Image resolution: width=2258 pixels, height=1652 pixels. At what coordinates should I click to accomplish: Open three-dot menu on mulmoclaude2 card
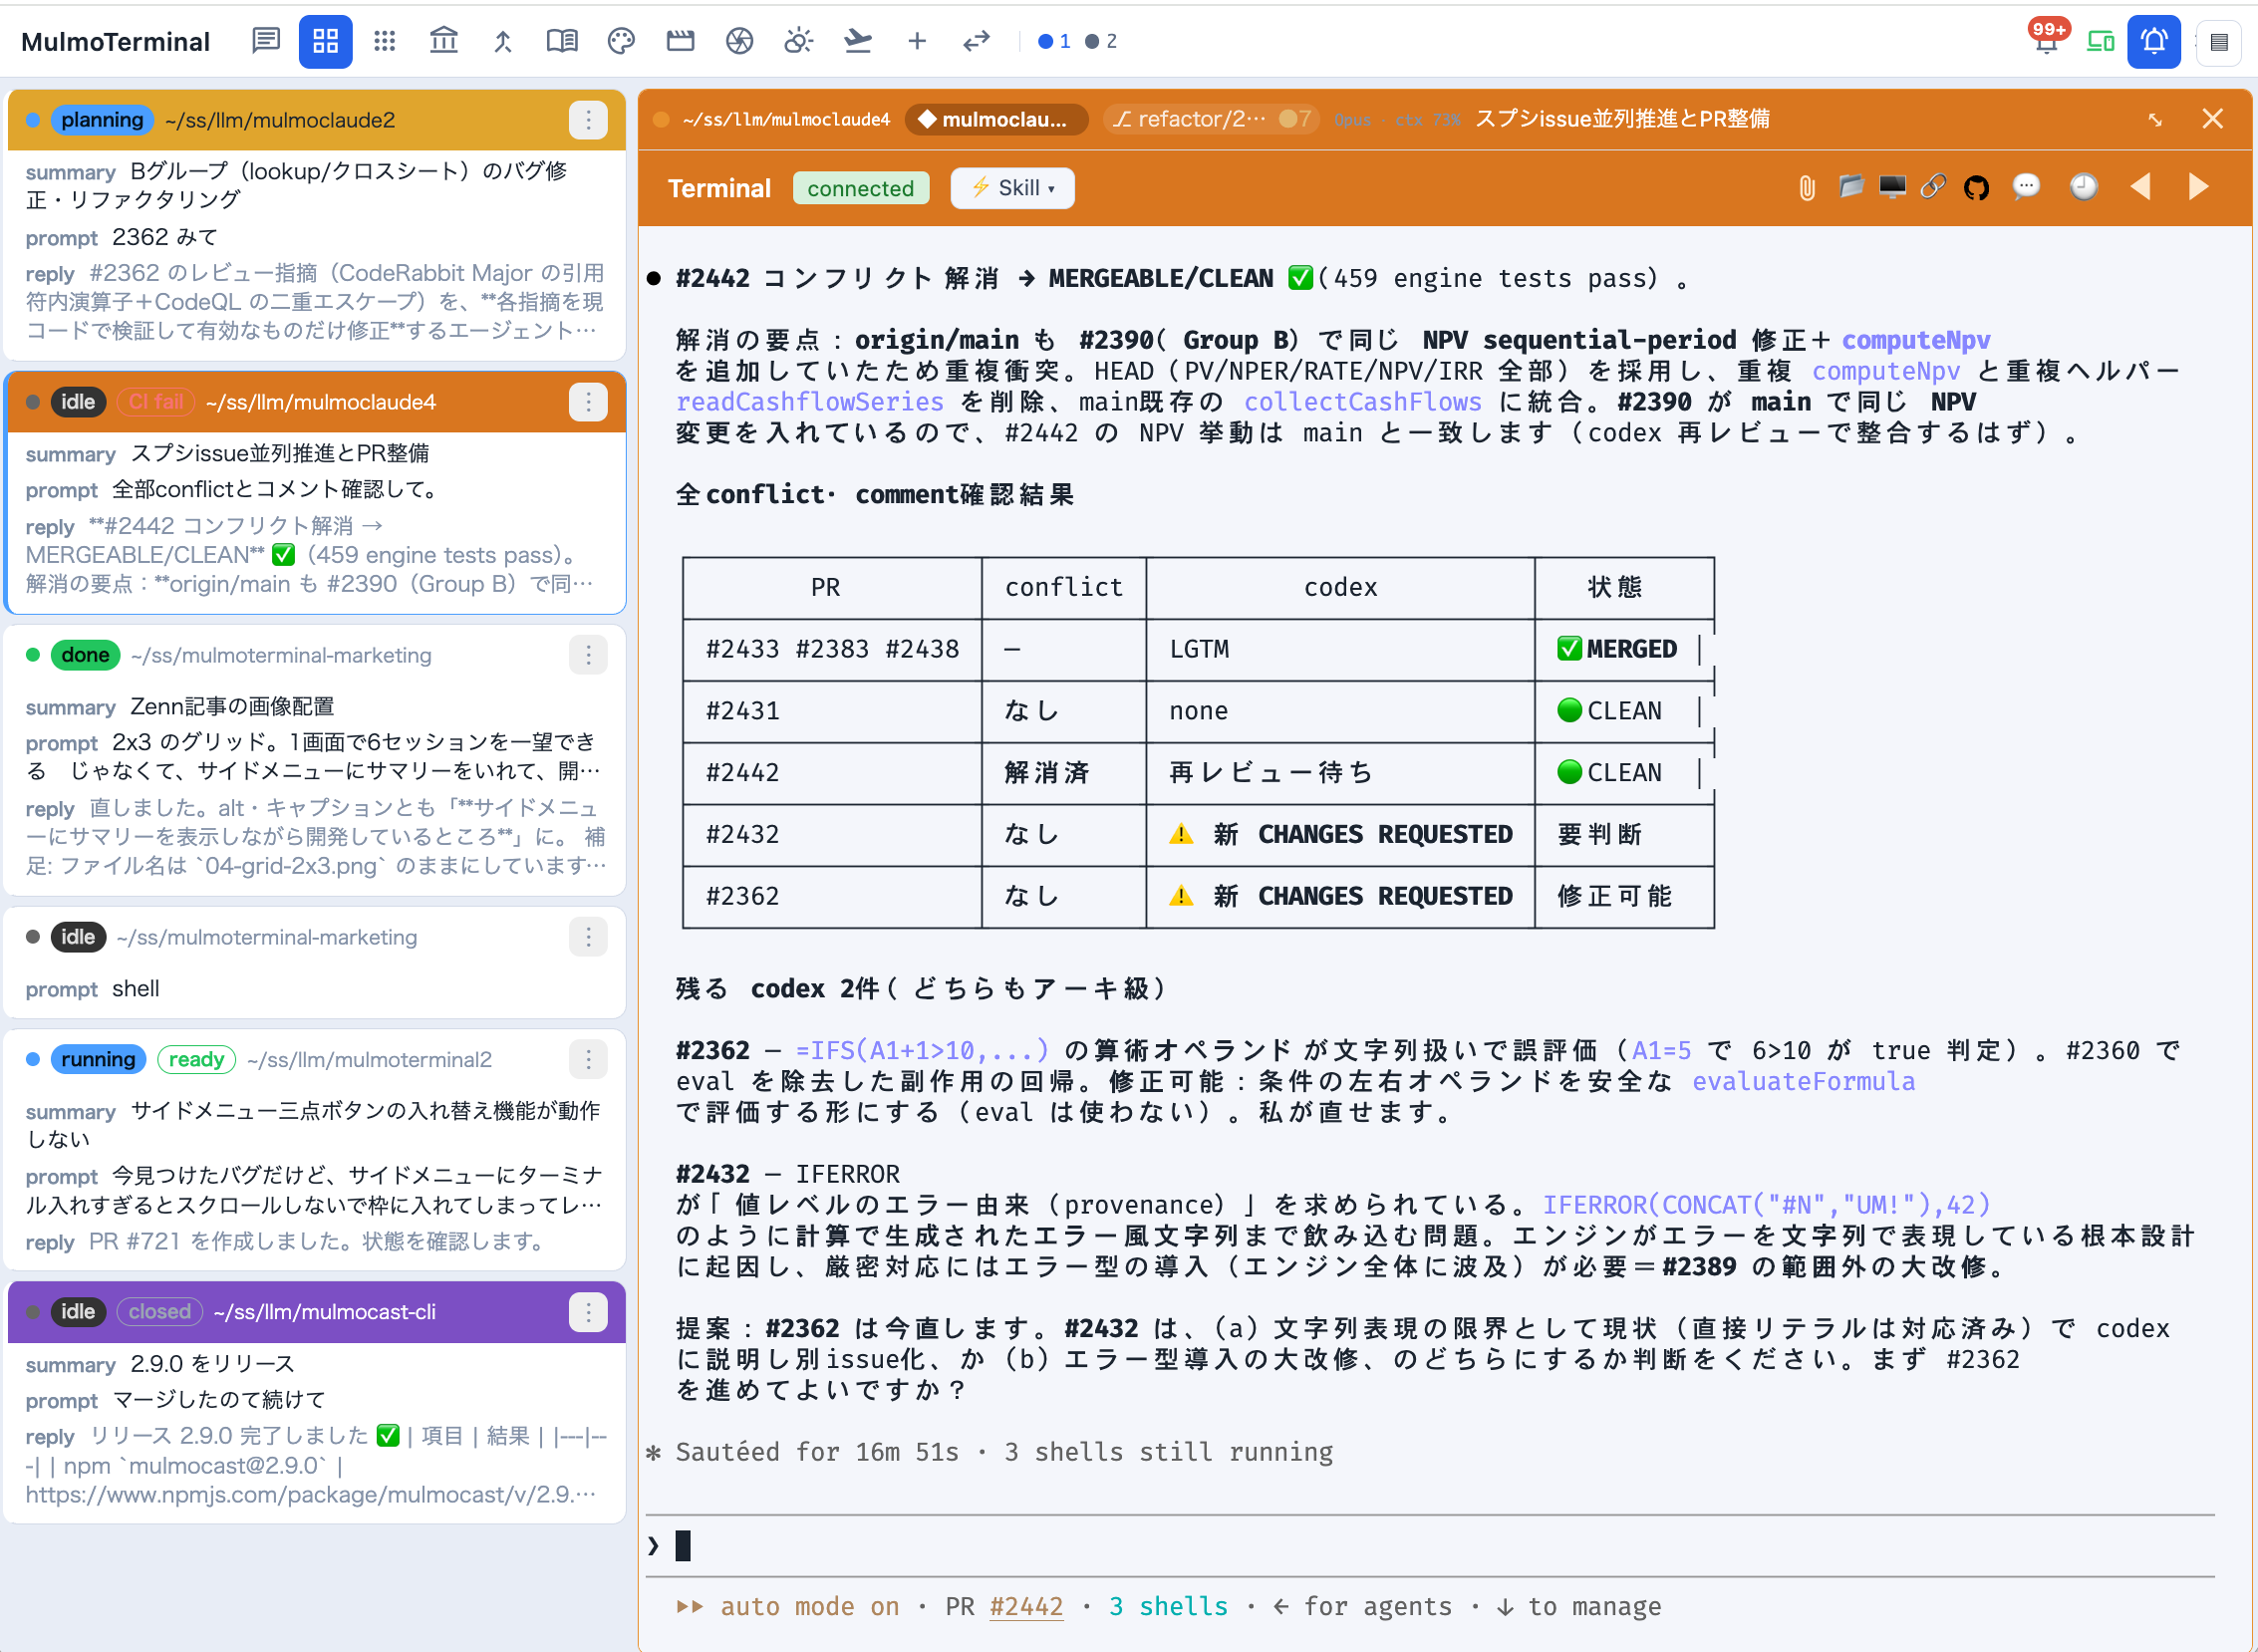coord(588,120)
